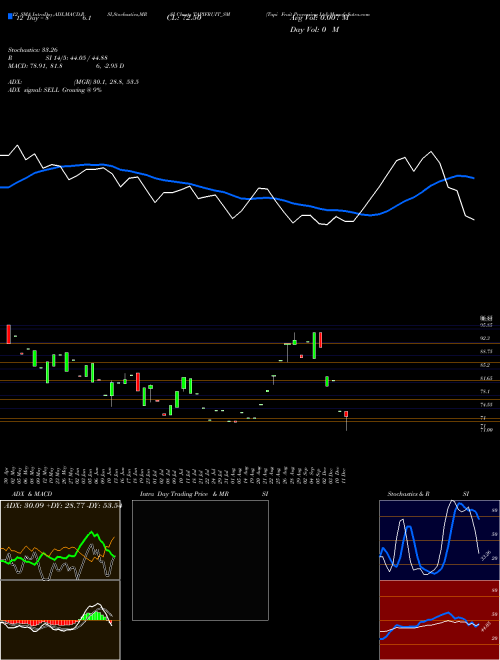The image size is (500, 660).
Task: Click the blue stochastics chart panel
Action: coord(439,540)
